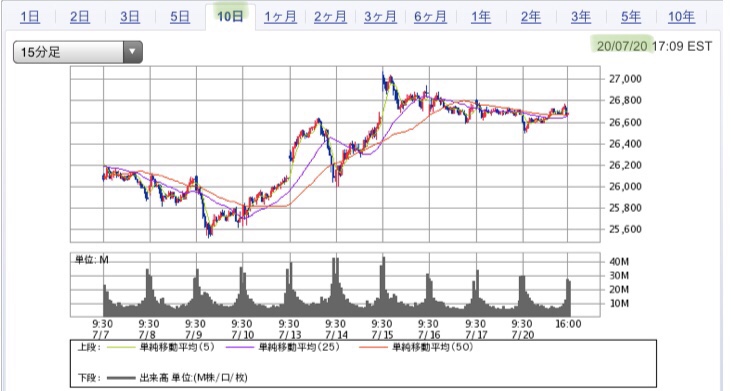This screenshot has width=731, height=391.
Task: Open the 1年 chart view
Action: tap(481, 17)
